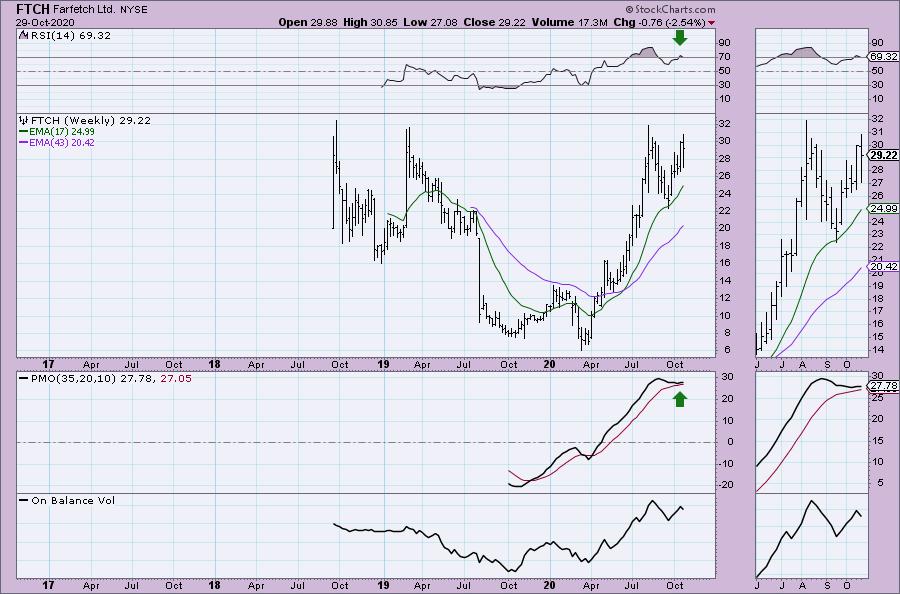Screen dimensions: 900x594
Task: Click the red down-triangle change indicator
Action: point(712,23)
